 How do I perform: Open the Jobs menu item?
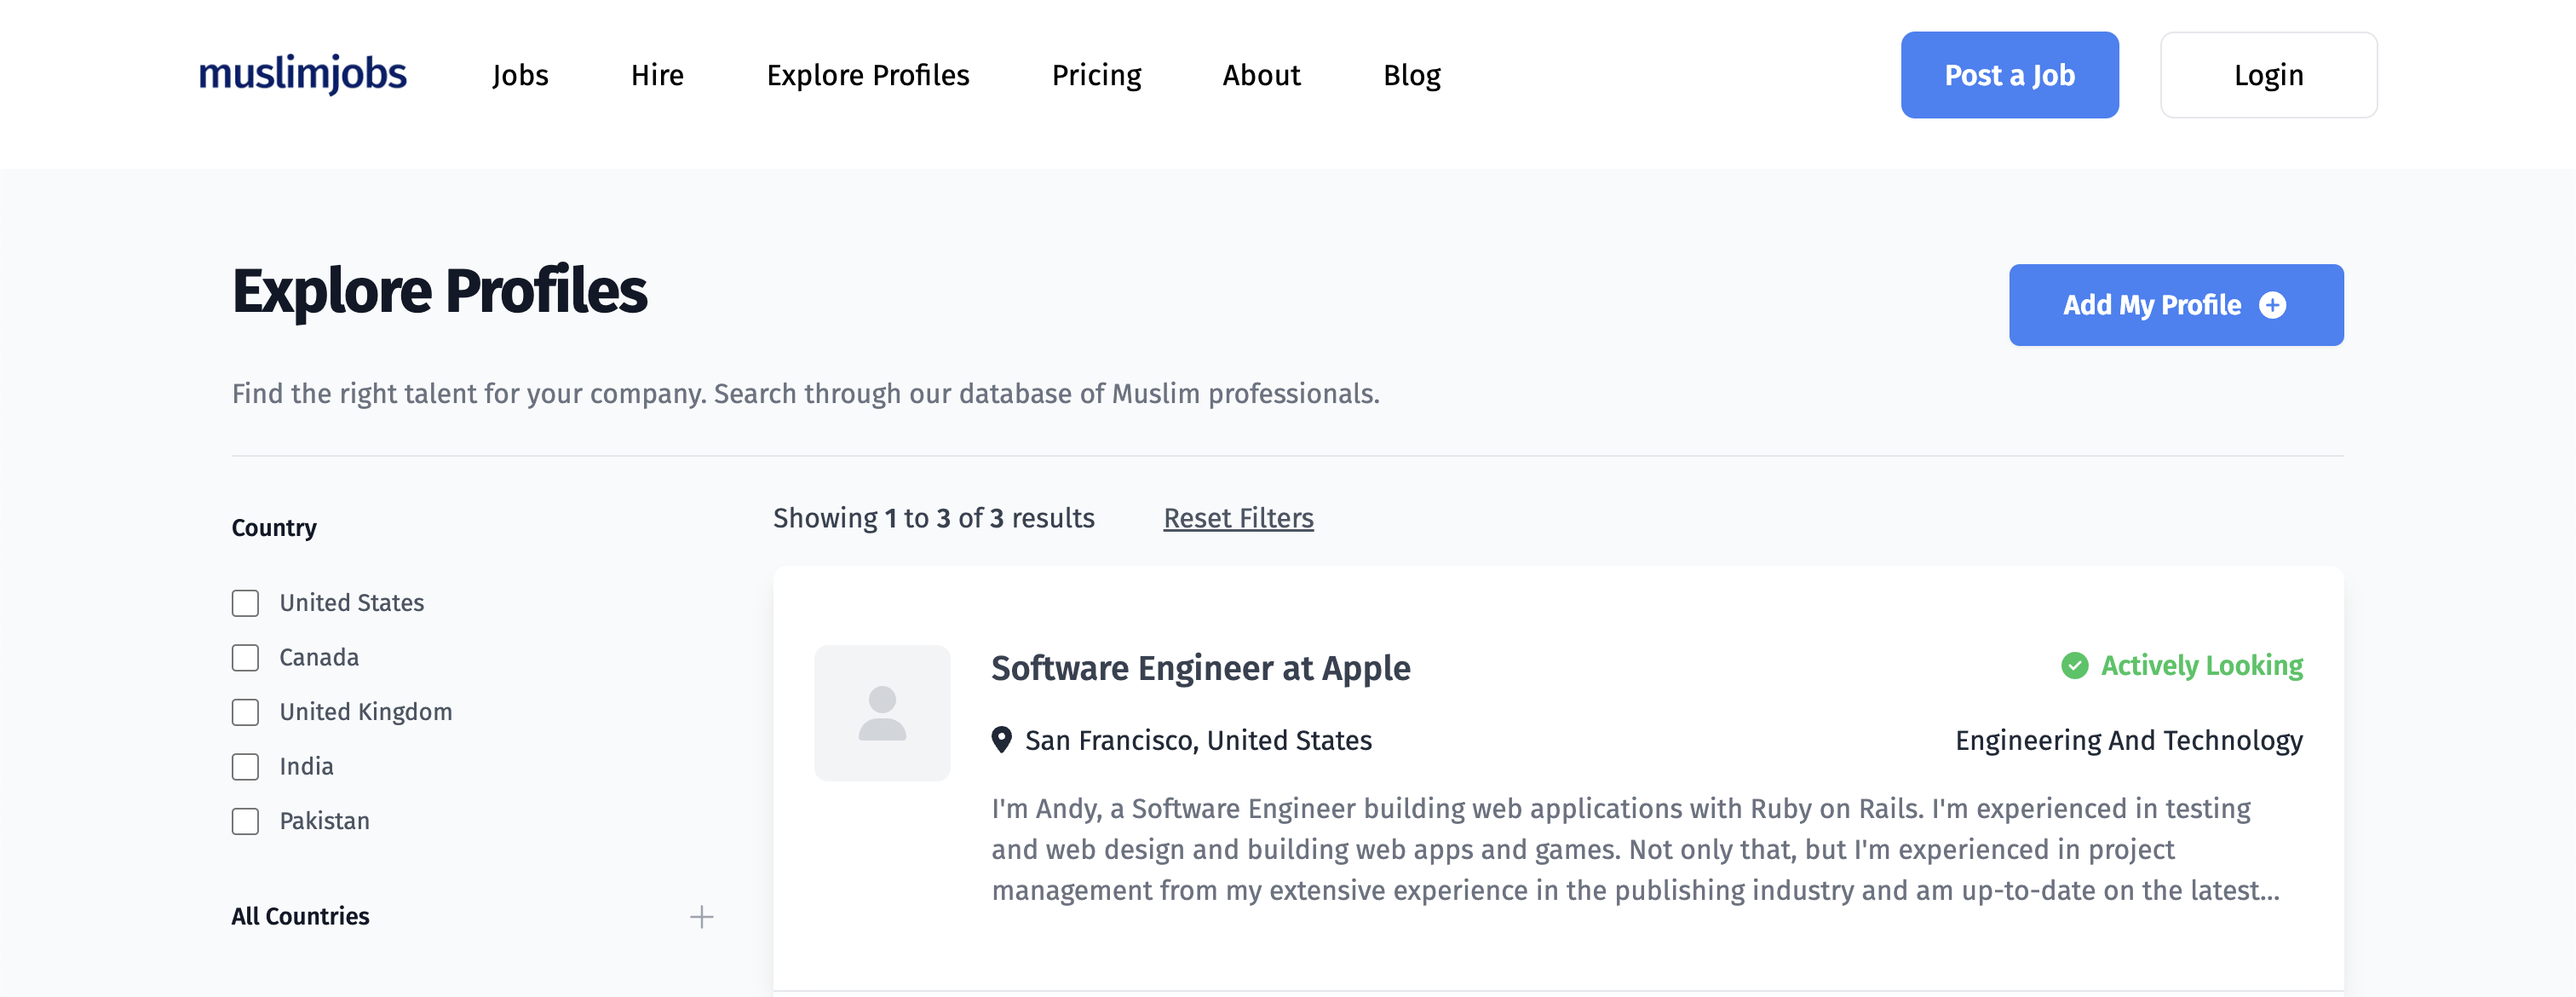(x=520, y=75)
